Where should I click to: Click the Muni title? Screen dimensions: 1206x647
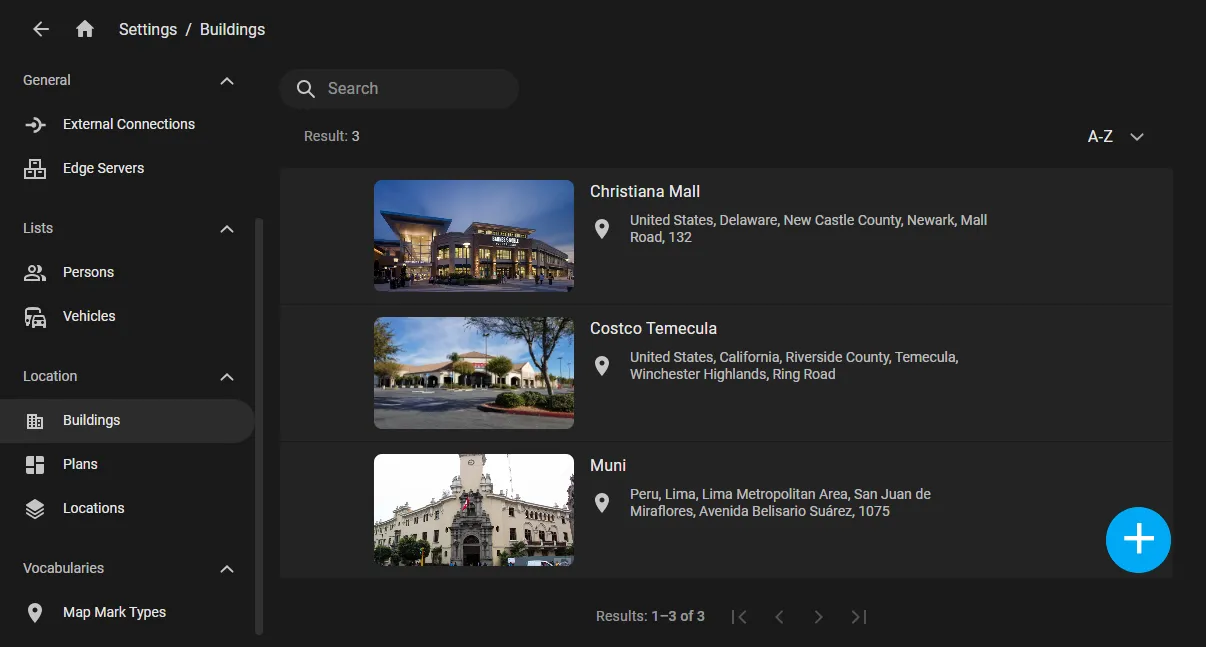pos(608,466)
